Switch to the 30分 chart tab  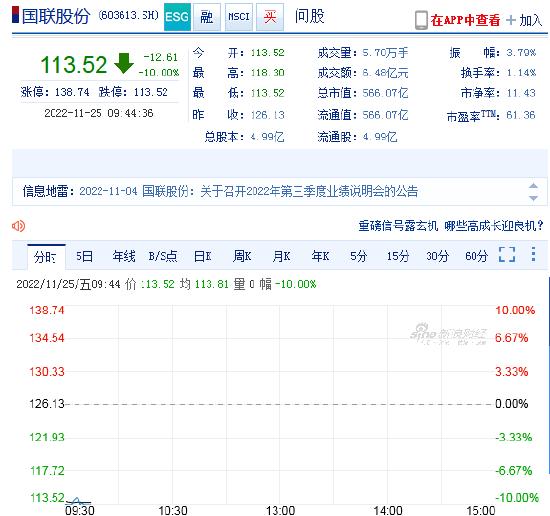tap(437, 256)
